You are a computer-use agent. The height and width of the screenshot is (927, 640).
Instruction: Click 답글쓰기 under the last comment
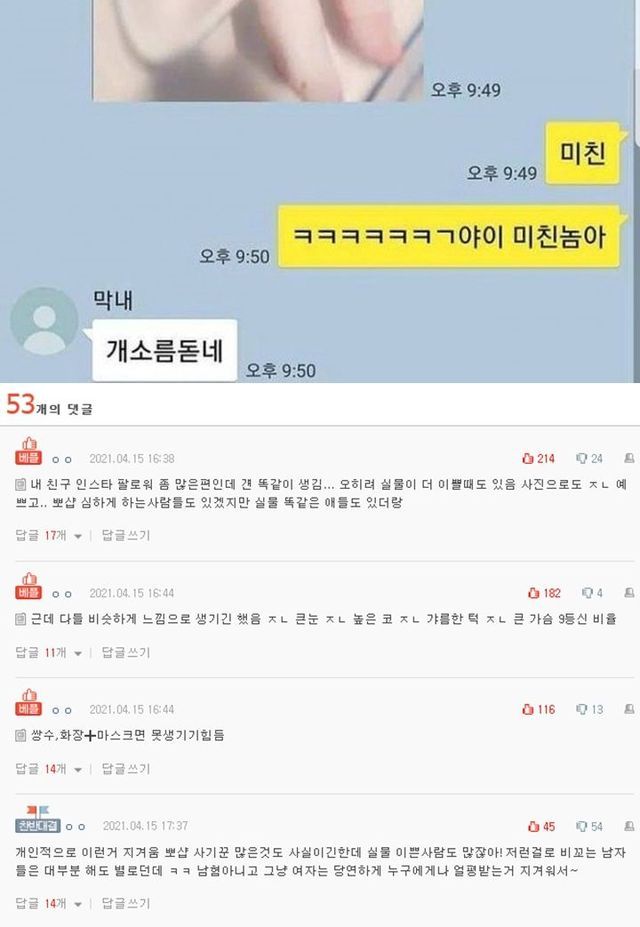[x=126, y=903]
